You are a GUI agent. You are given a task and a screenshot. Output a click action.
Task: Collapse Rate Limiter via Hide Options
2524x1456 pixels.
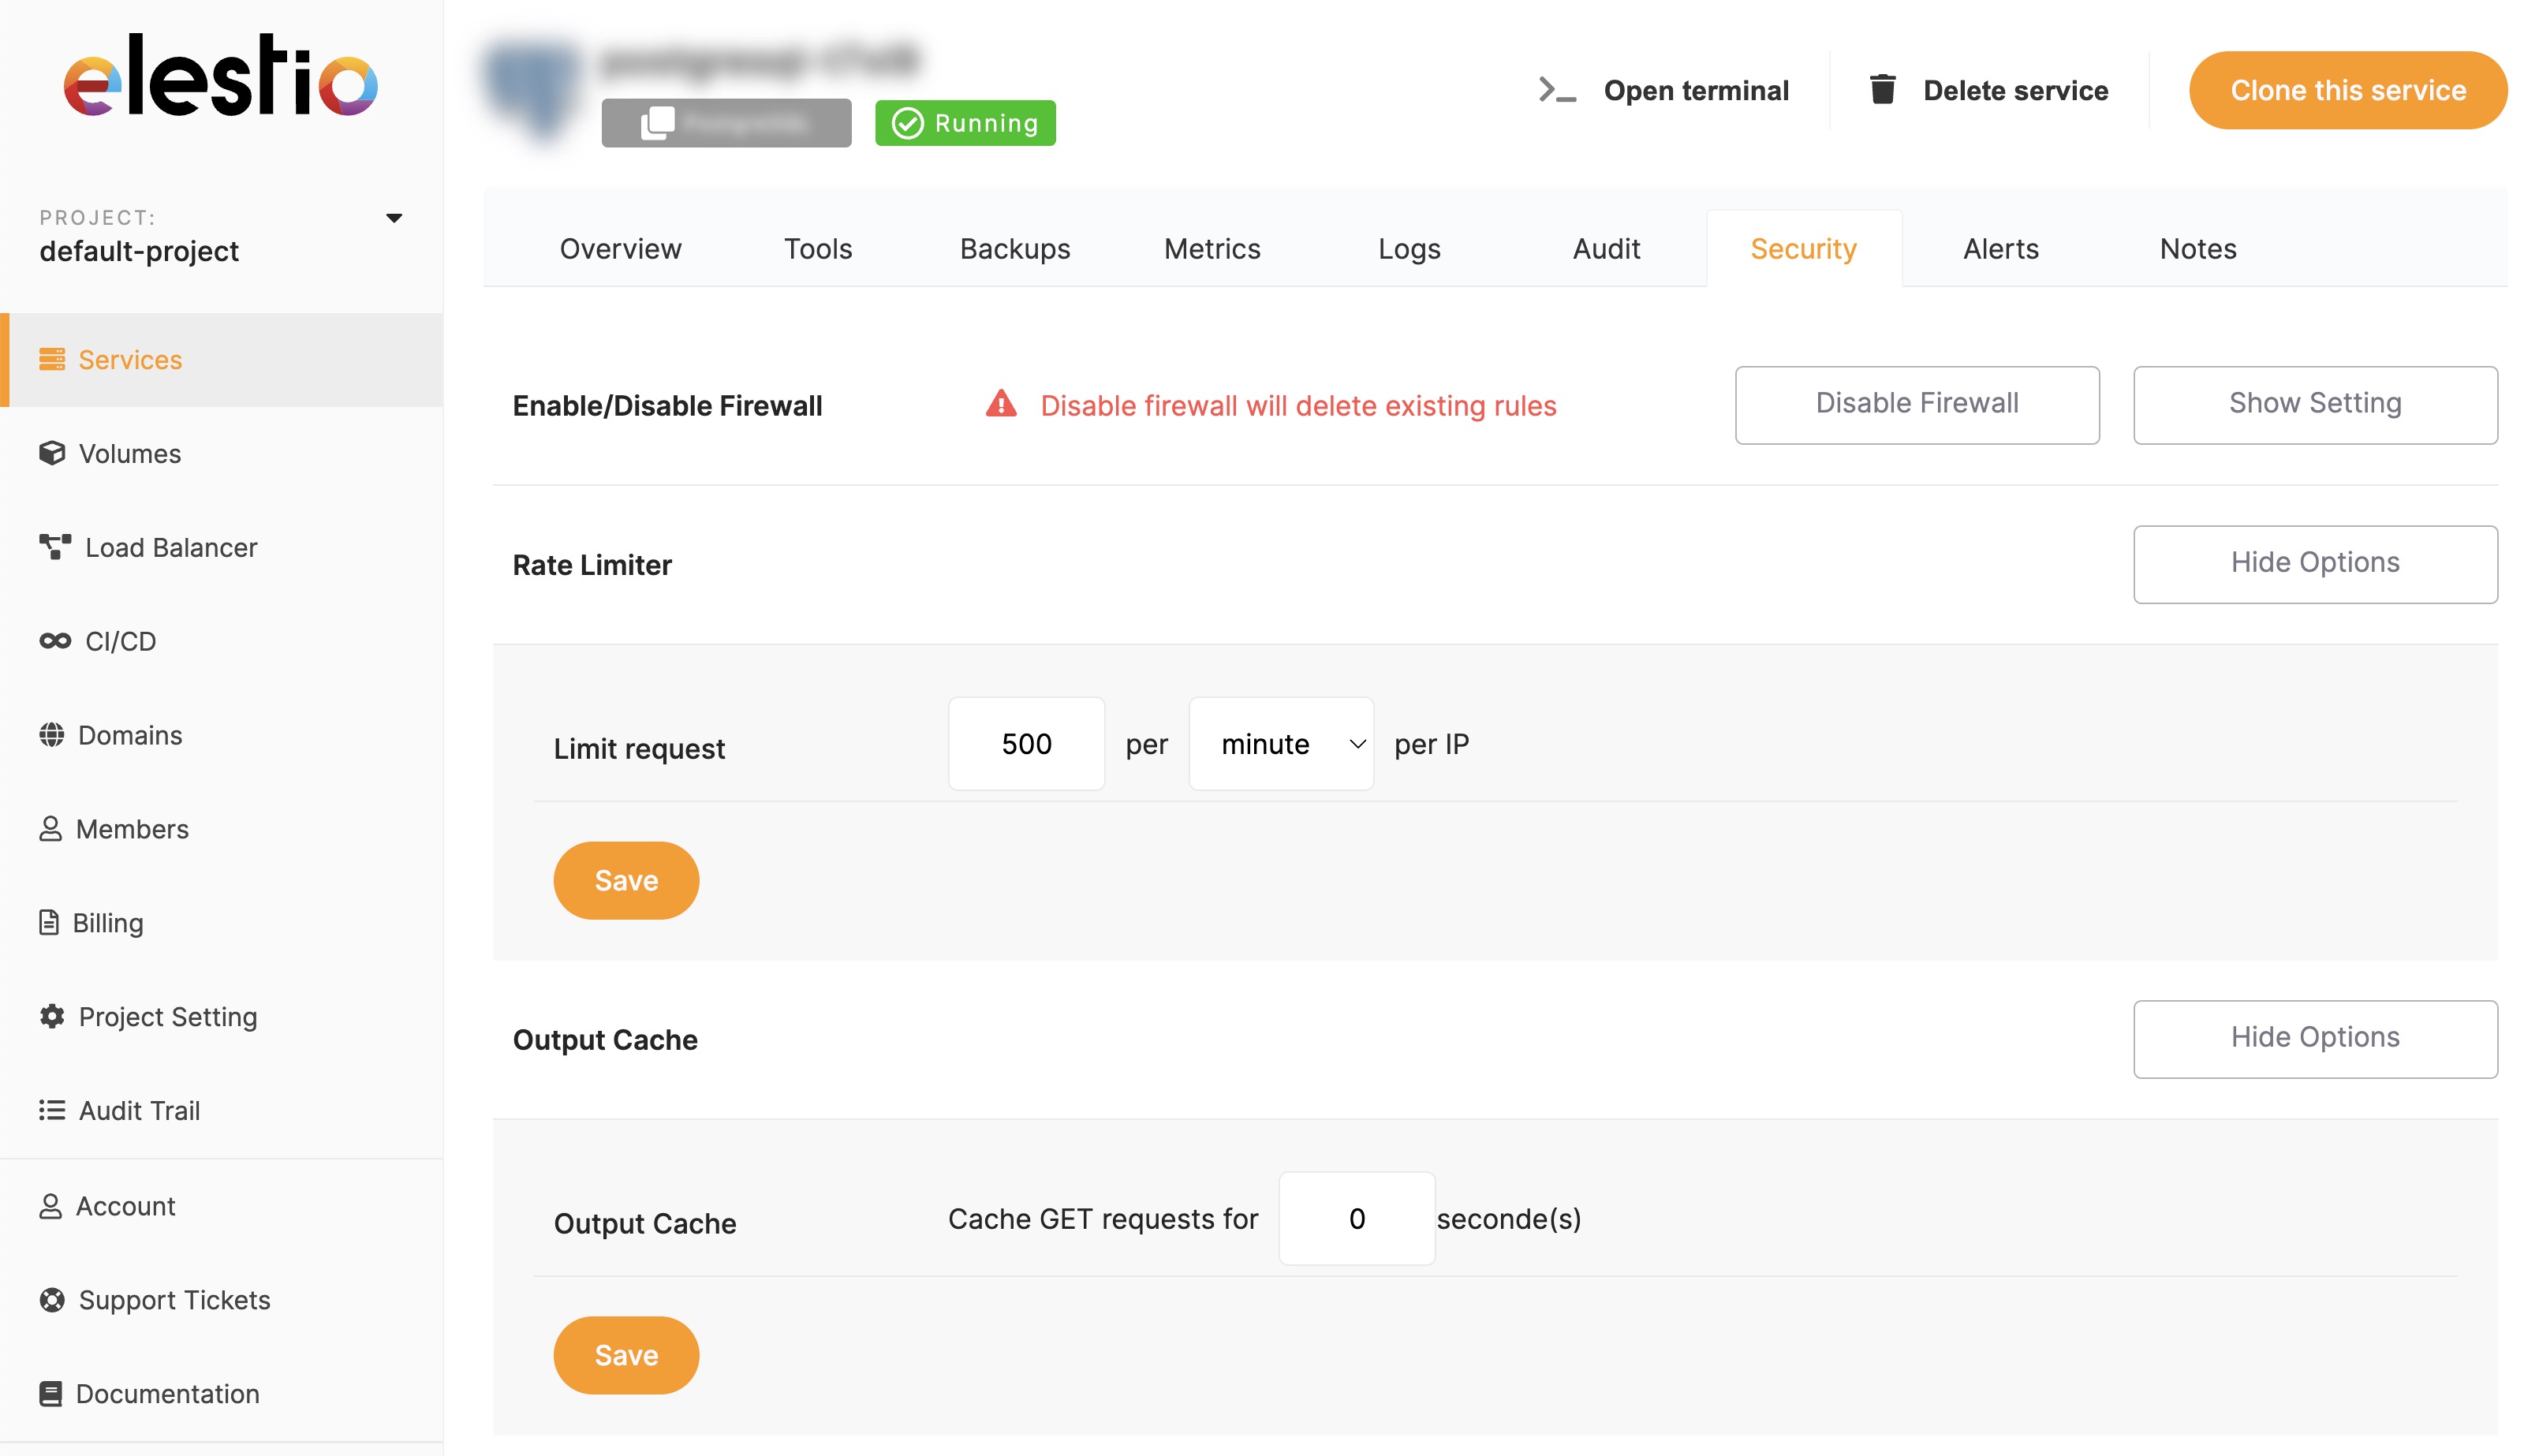tap(2315, 563)
